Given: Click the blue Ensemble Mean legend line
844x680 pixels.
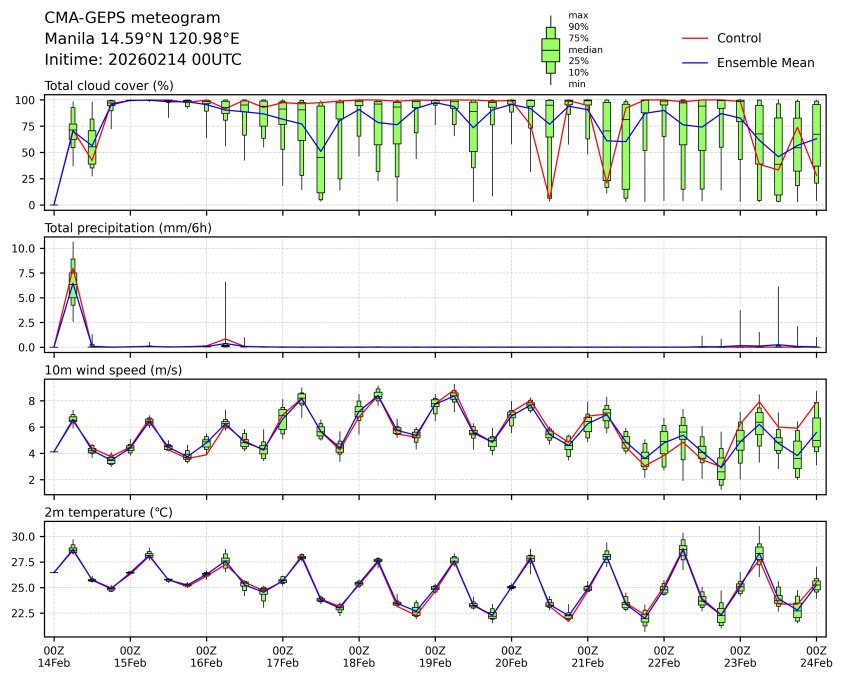Looking at the screenshot, I should click(x=695, y=63).
